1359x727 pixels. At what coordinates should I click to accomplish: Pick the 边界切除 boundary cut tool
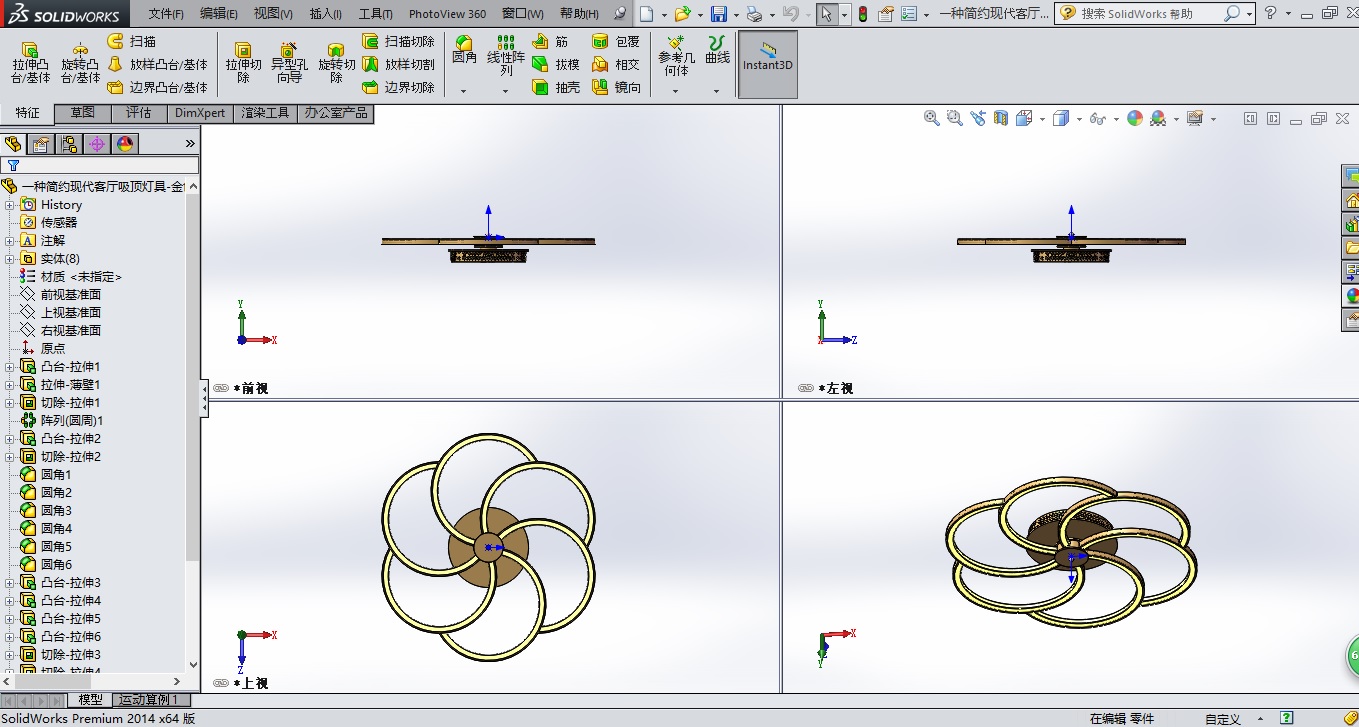pos(398,87)
